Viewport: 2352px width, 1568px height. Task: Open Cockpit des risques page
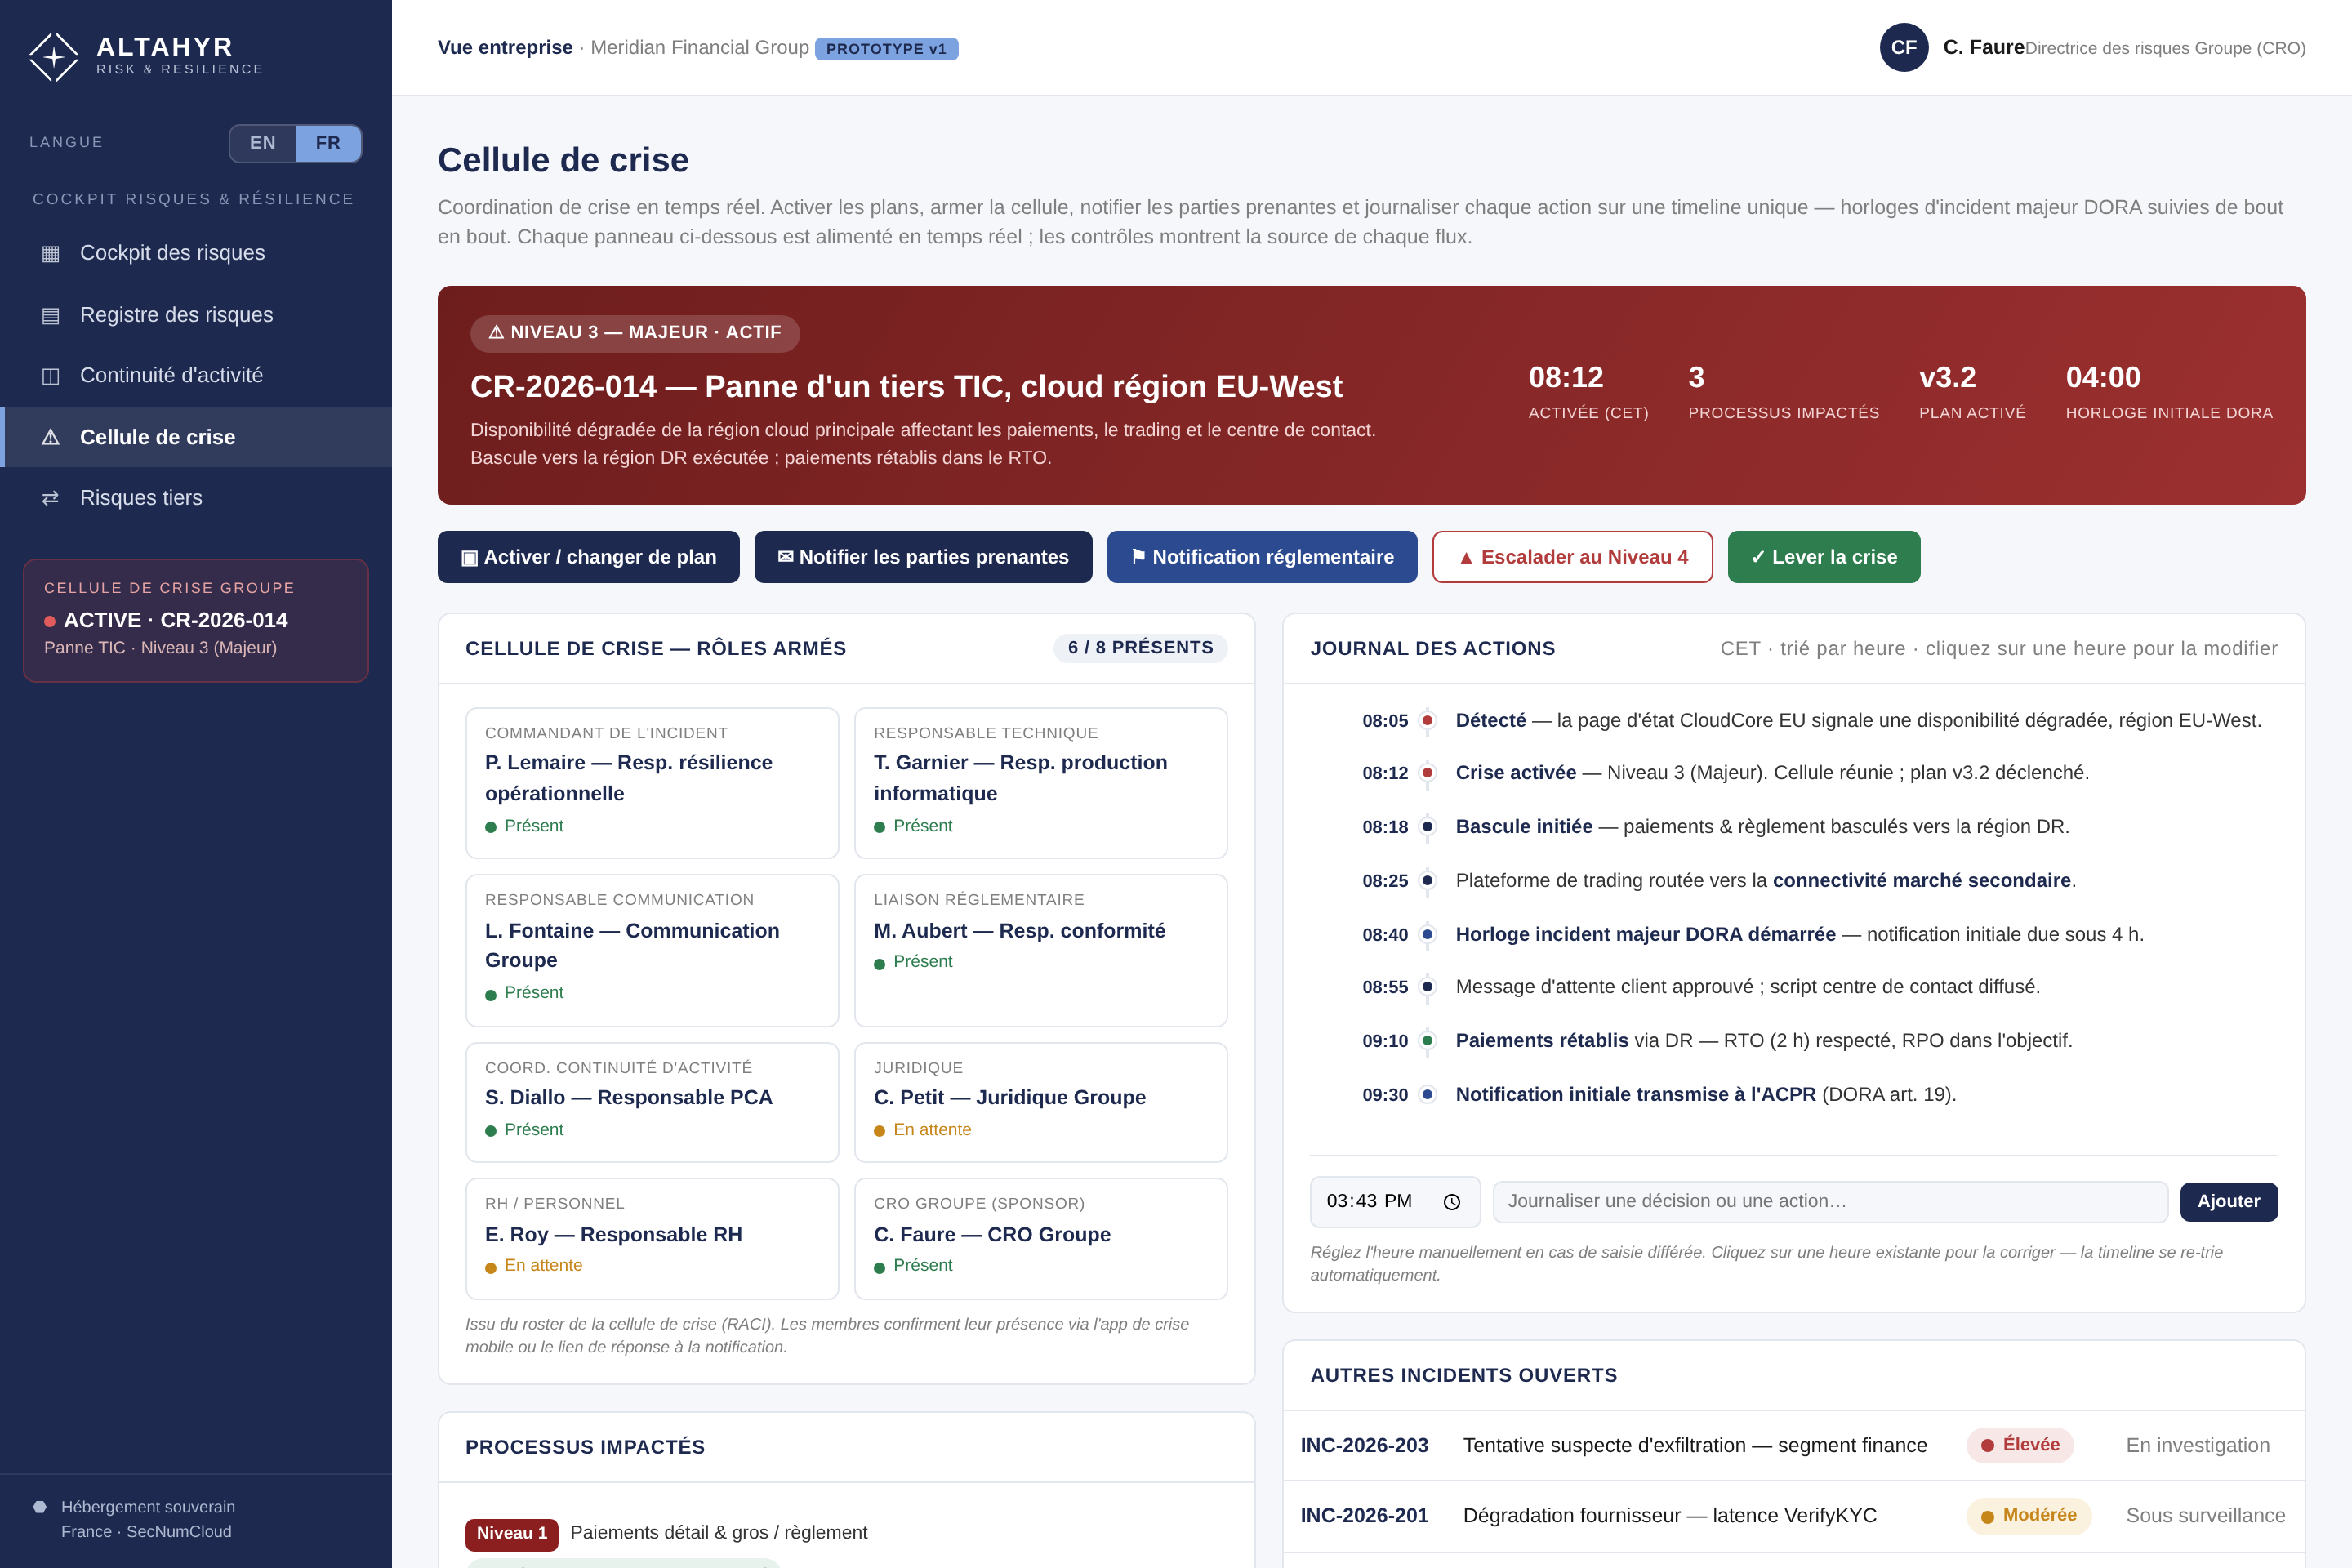coord(196,253)
